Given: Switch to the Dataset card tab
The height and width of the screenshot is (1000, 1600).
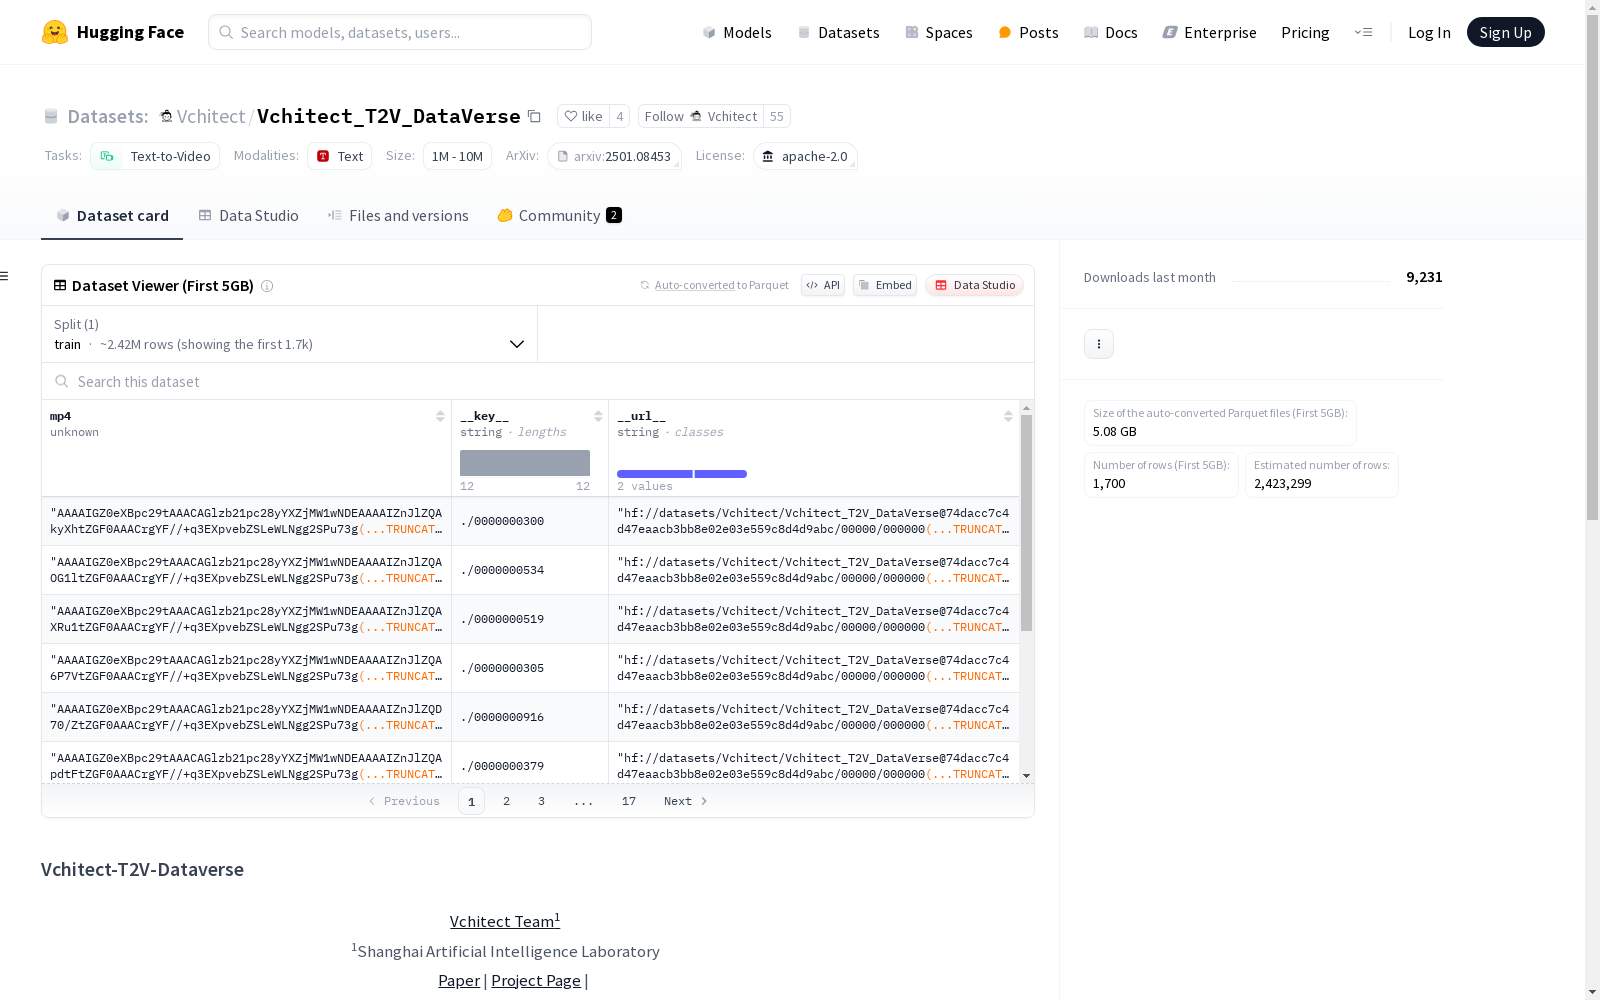Looking at the screenshot, I should click(x=112, y=216).
